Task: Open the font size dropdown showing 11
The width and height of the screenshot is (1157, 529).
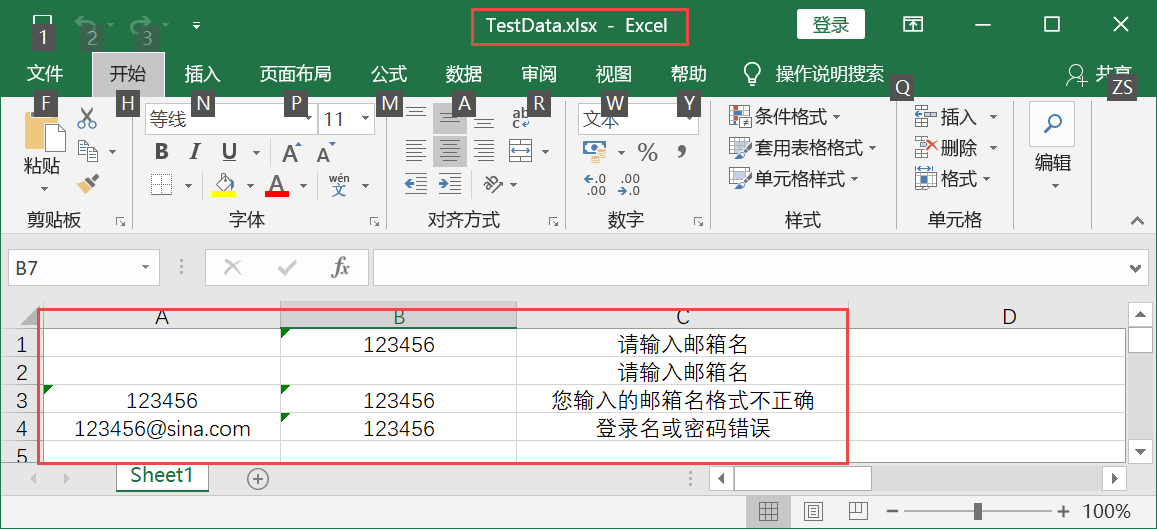Action: (x=366, y=120)
